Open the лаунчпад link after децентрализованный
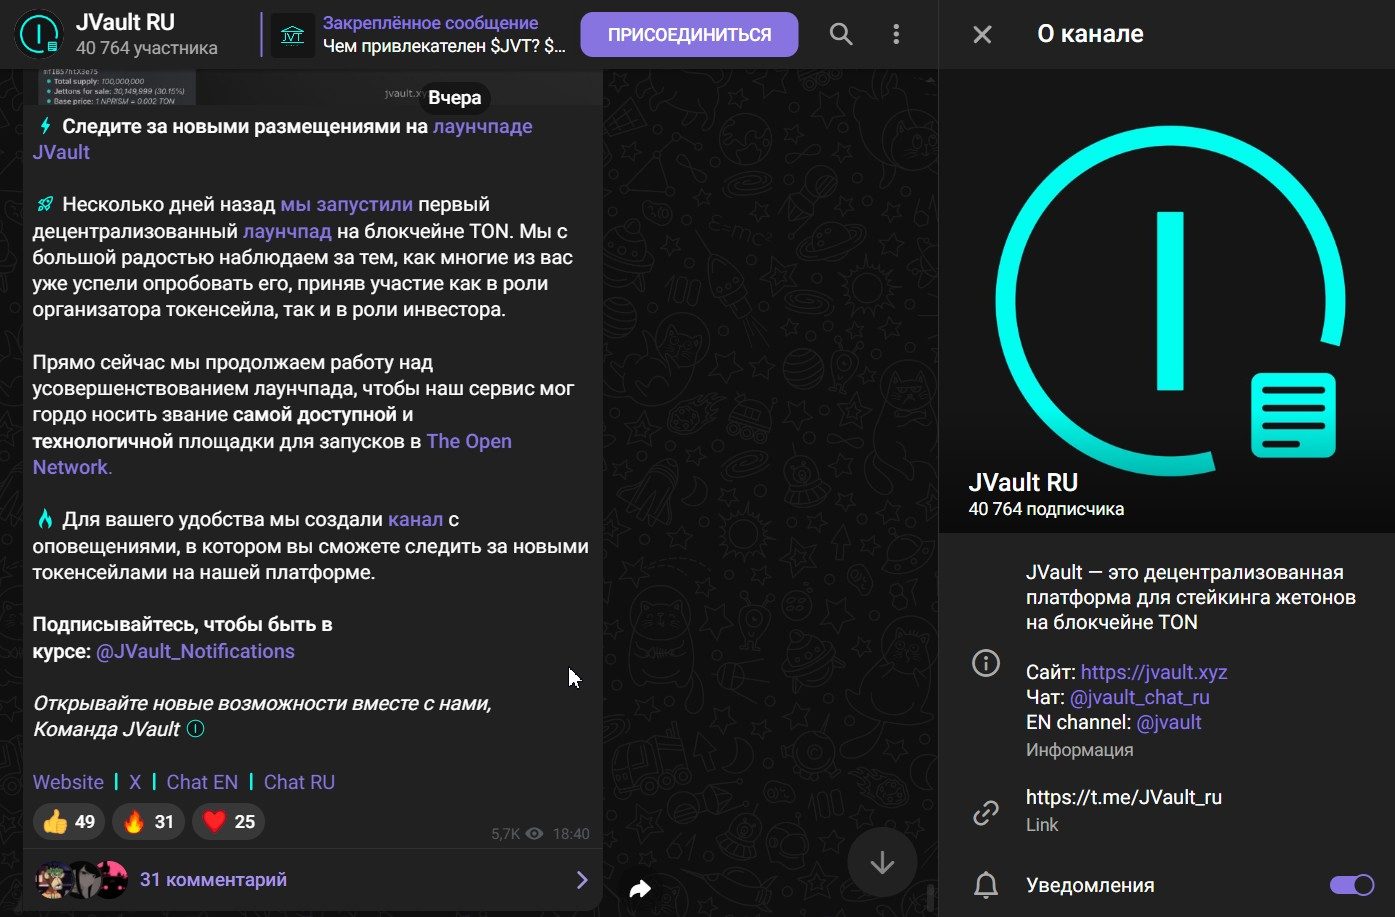 [287, 231]
